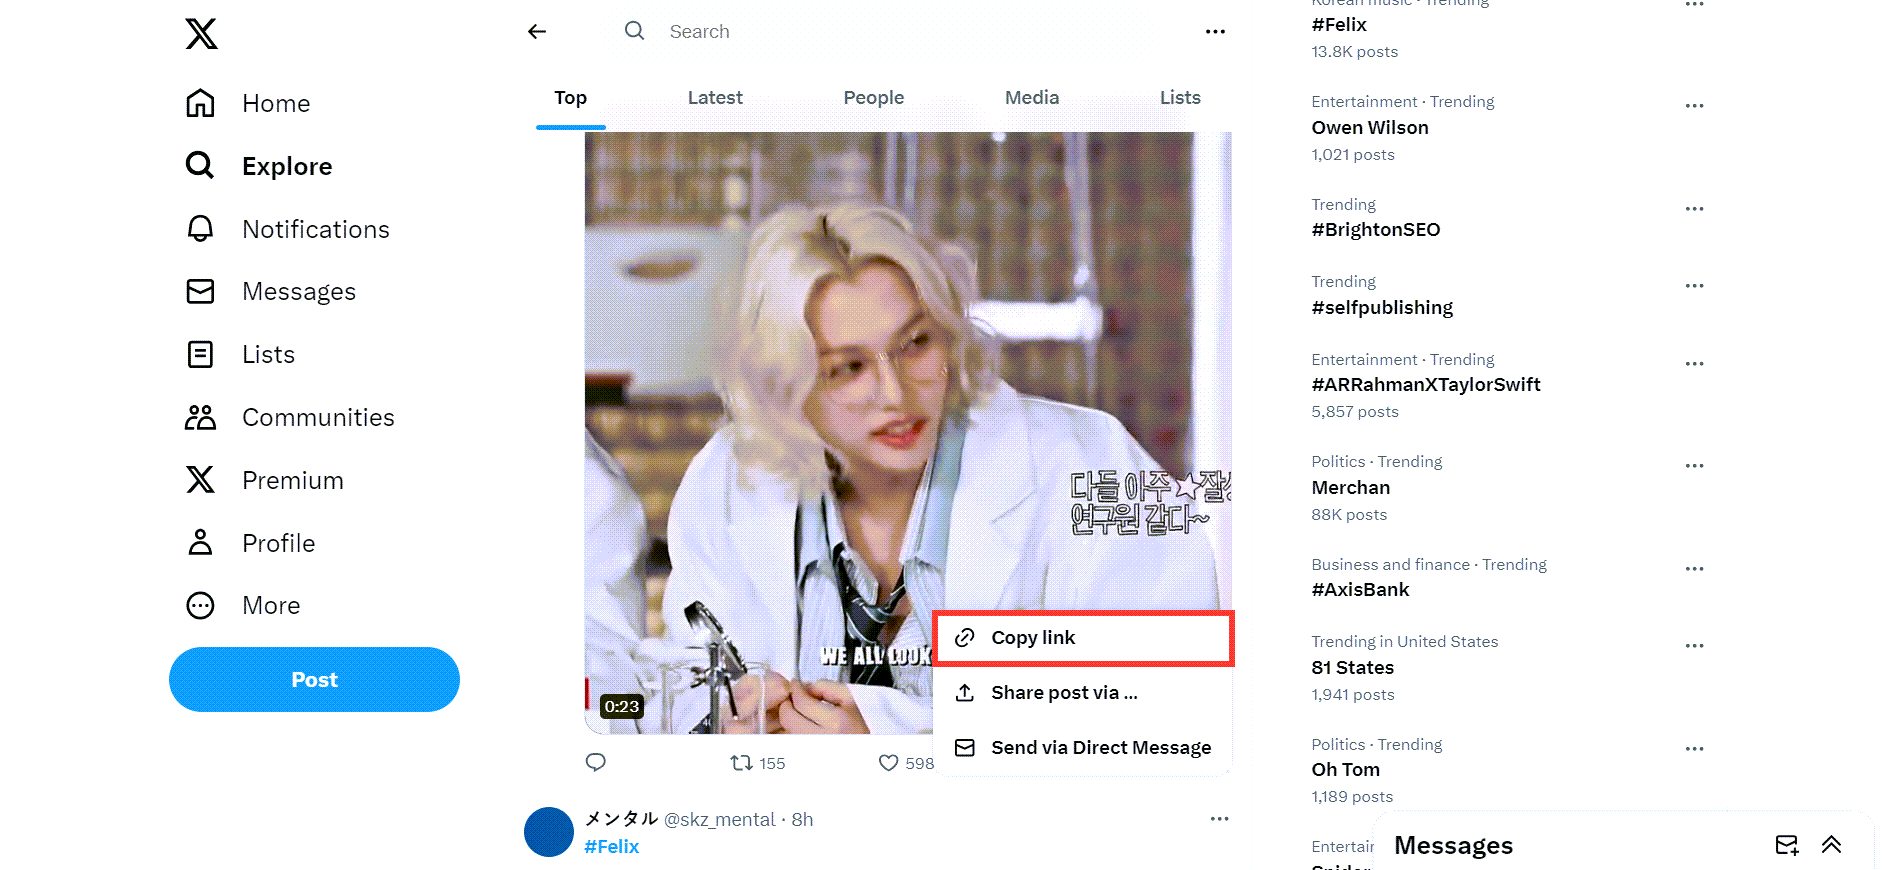Open the Oh Tom trend

coord(1346,770)
